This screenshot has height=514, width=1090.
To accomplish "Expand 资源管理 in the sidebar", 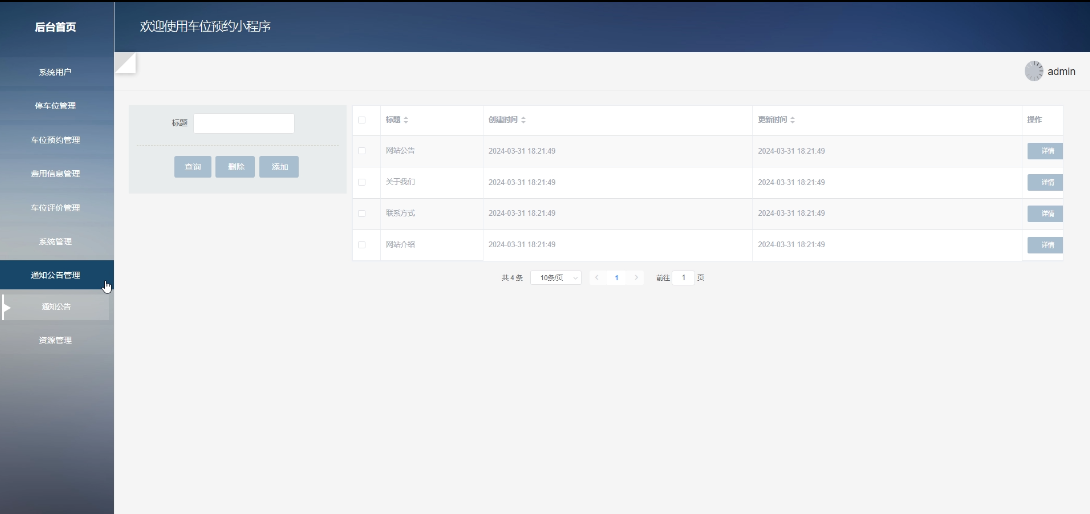I will click(x=56, y=341).
